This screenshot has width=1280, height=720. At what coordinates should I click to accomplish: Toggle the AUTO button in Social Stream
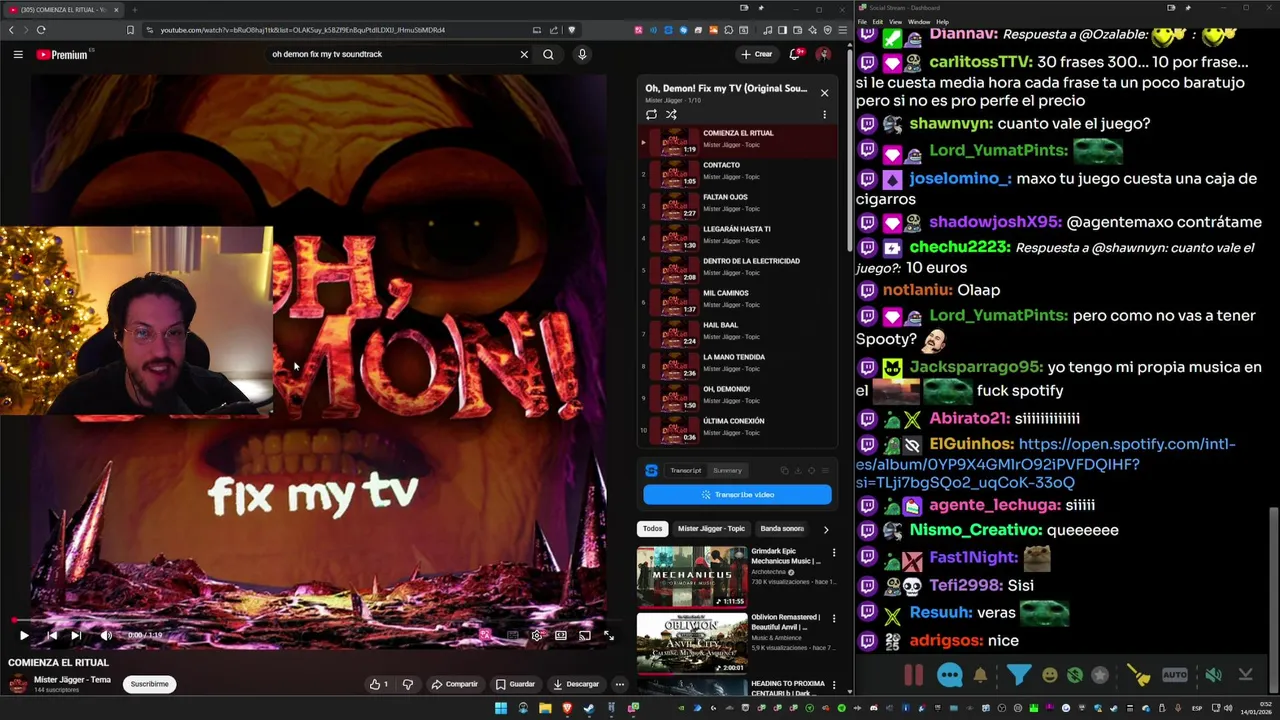coord(1175,675)
